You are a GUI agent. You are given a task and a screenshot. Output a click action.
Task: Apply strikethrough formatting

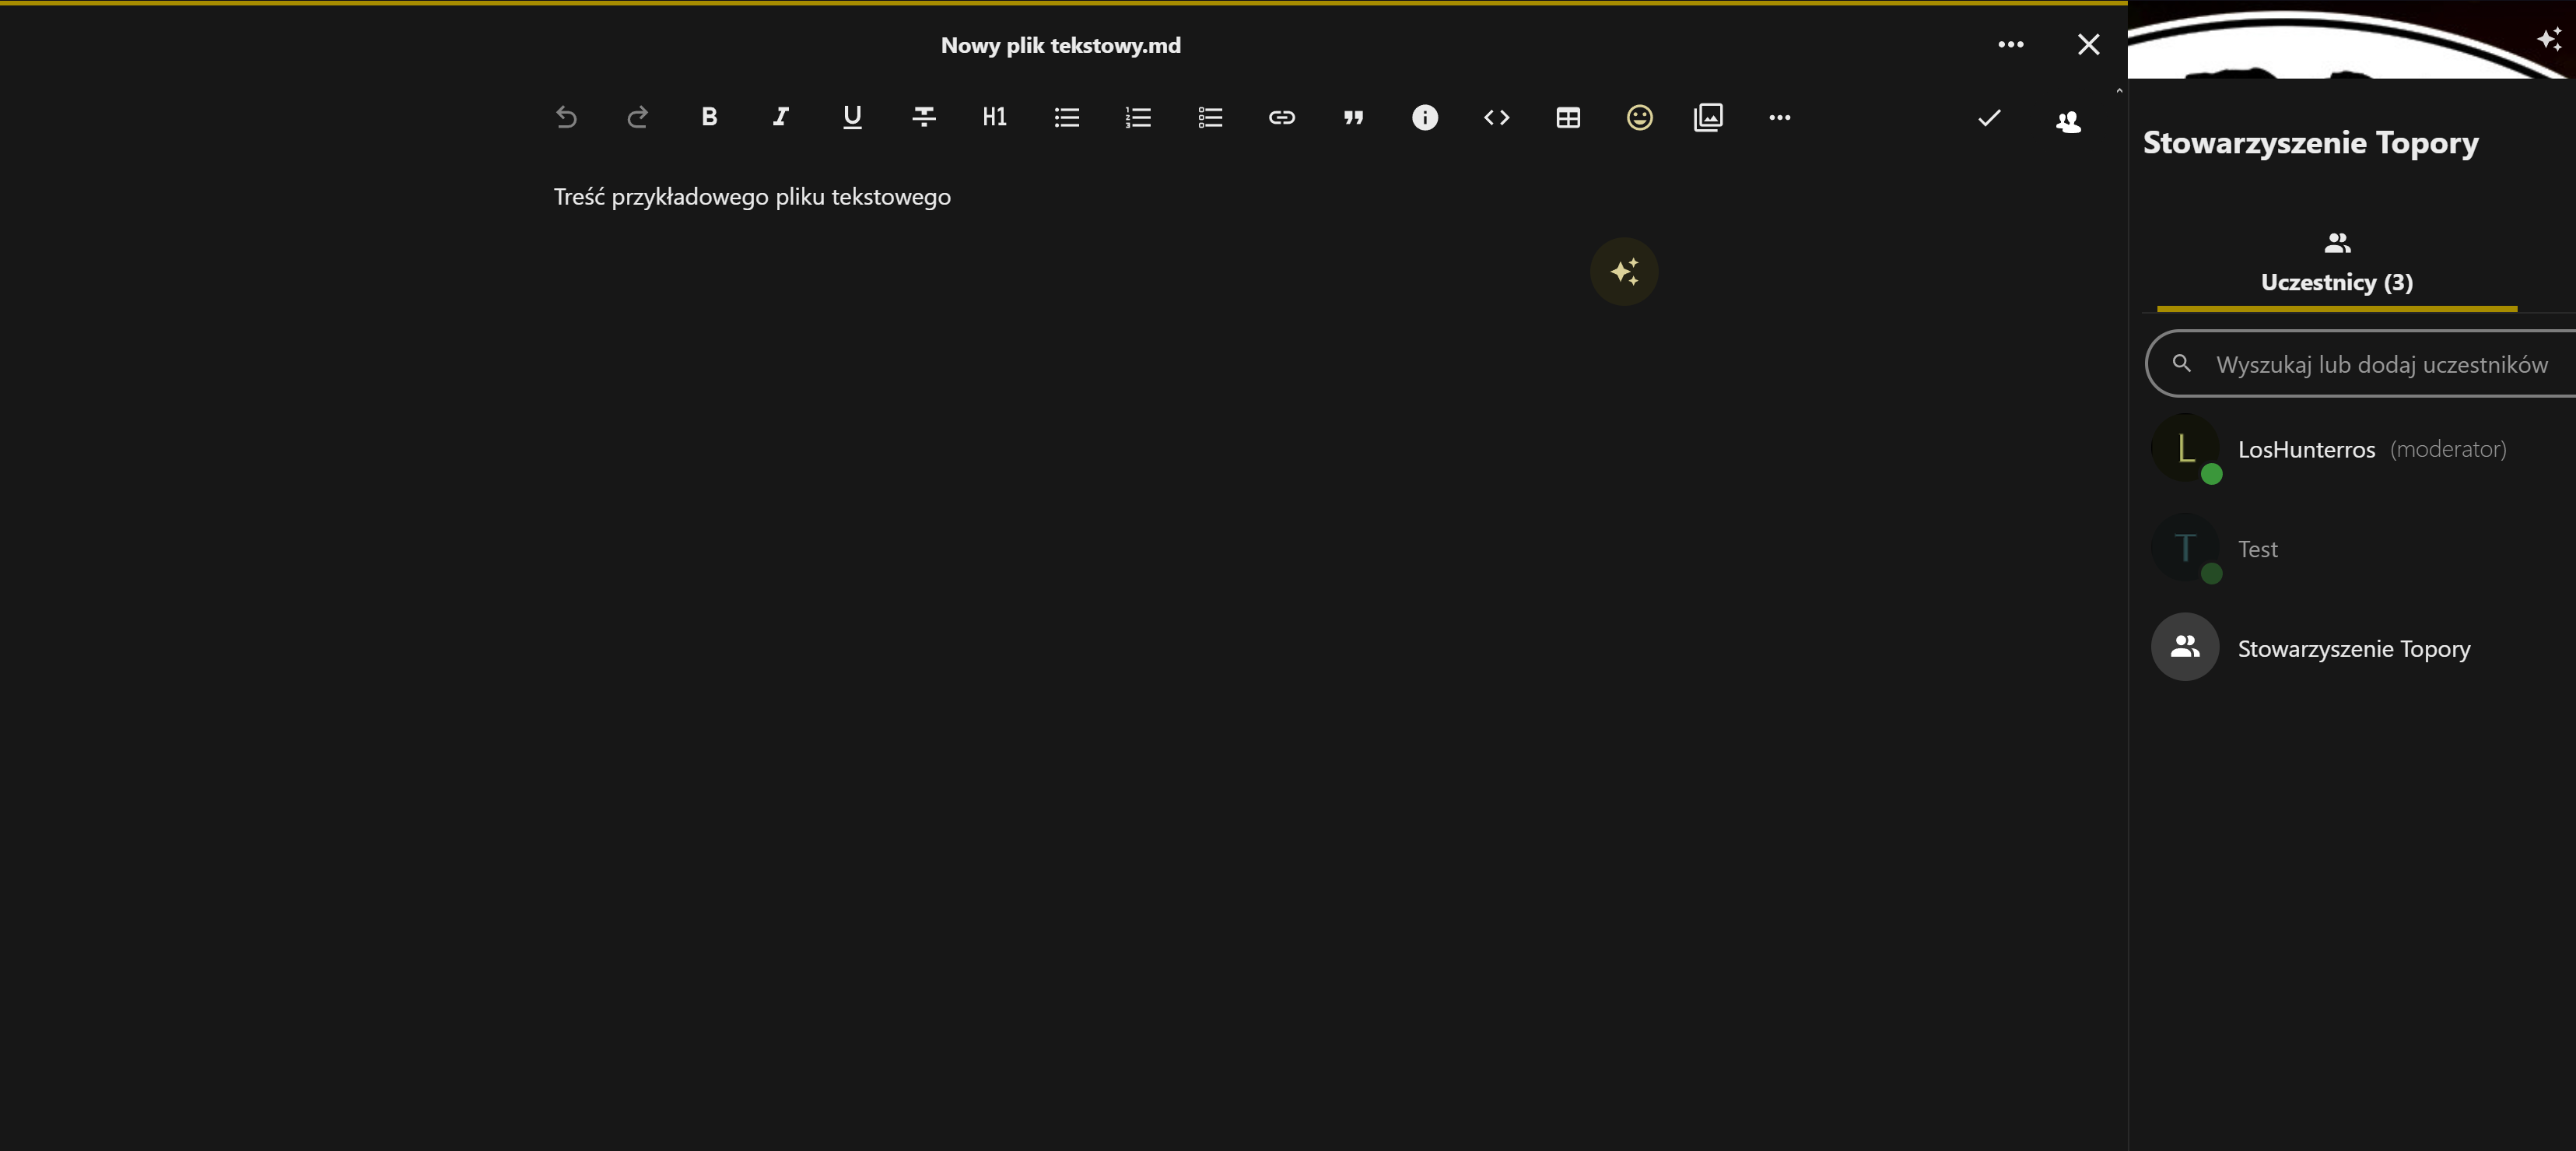click(924, 118)
